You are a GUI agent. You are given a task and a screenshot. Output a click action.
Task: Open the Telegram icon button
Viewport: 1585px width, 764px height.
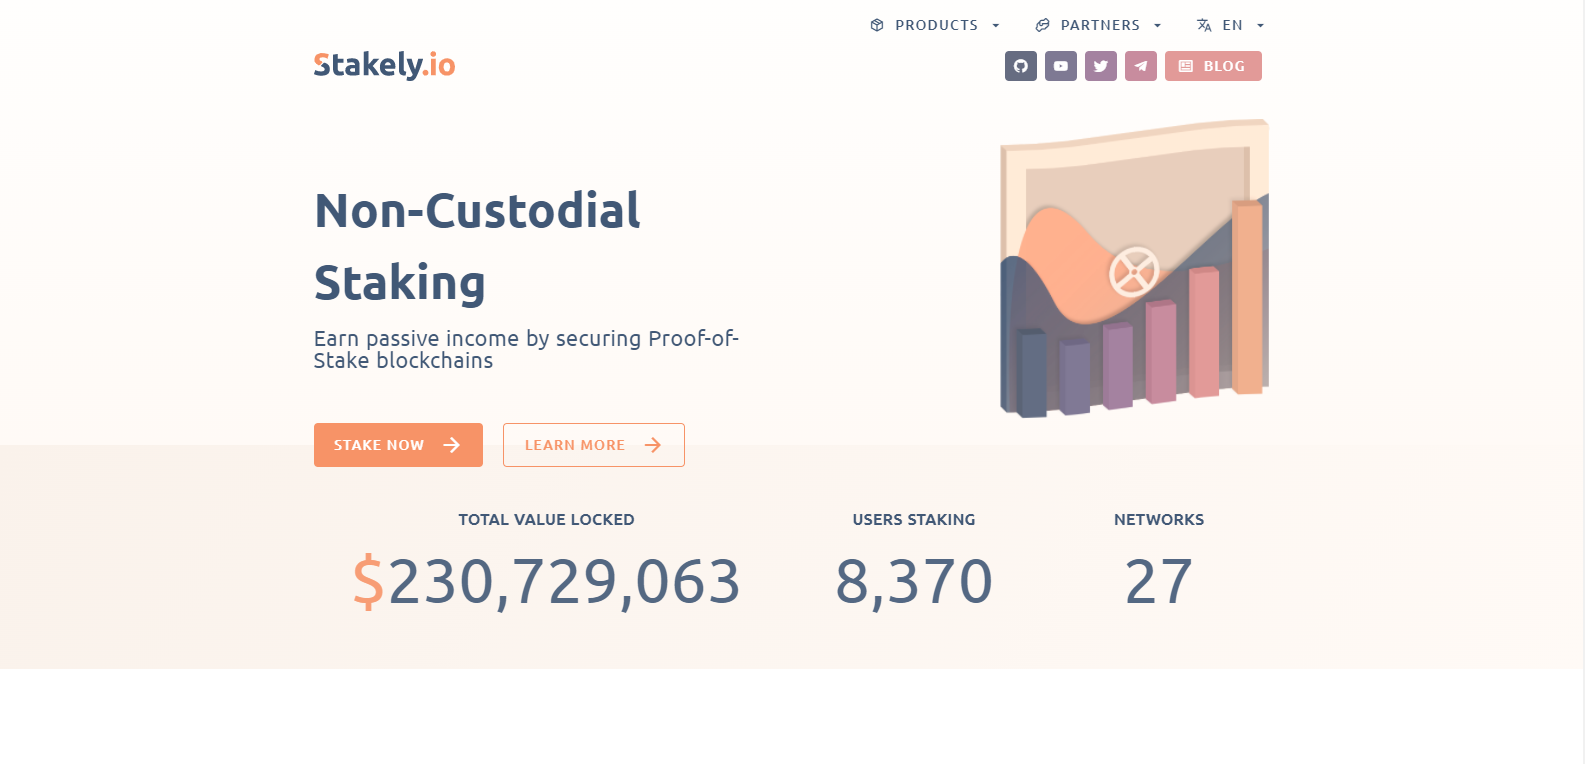1140,66
